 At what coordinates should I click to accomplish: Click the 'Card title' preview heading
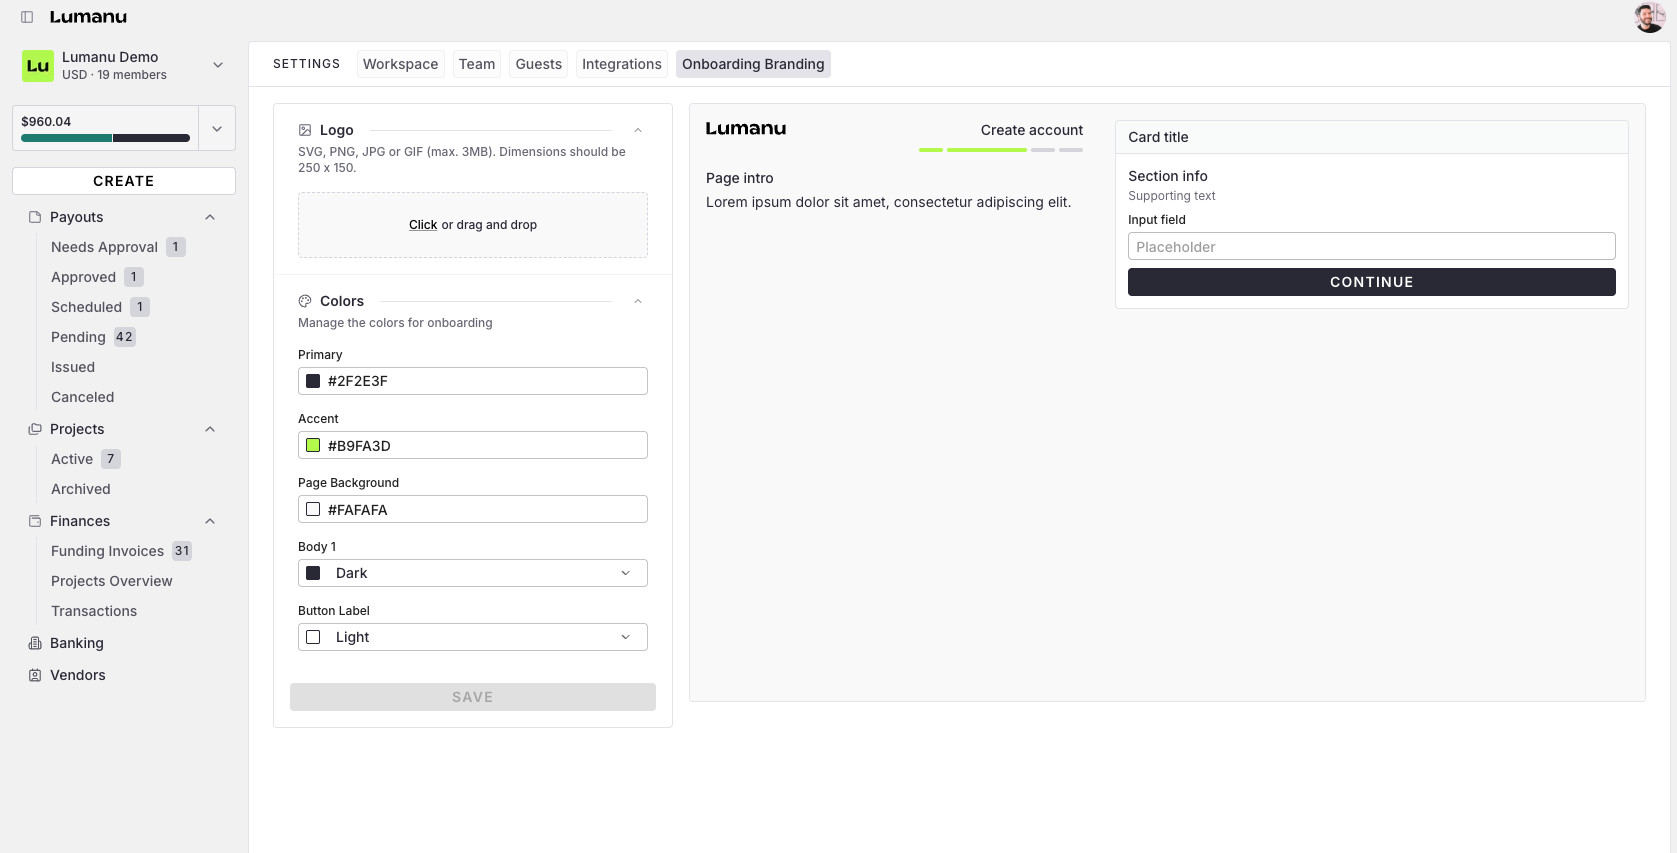click(1158, 137)
